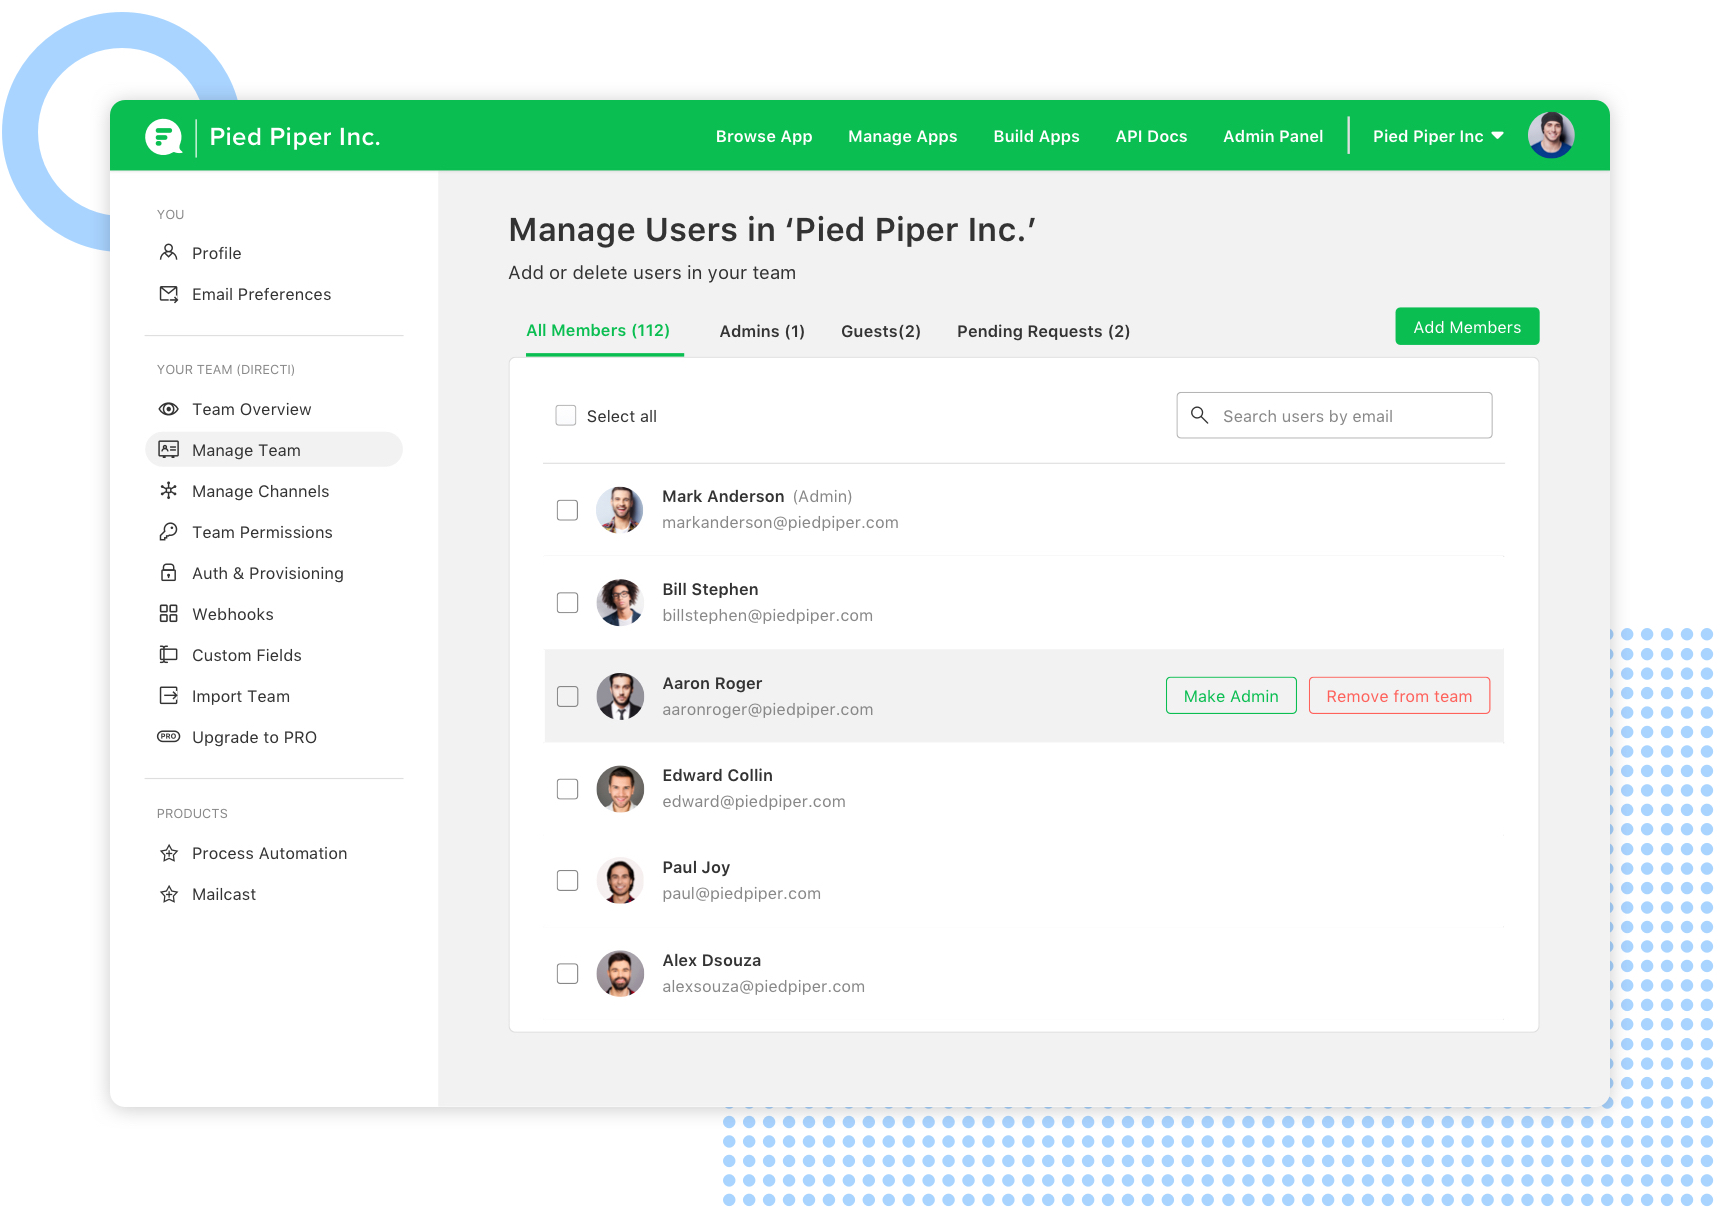Check the box for Aaron Roger

[x=568, y=696]
